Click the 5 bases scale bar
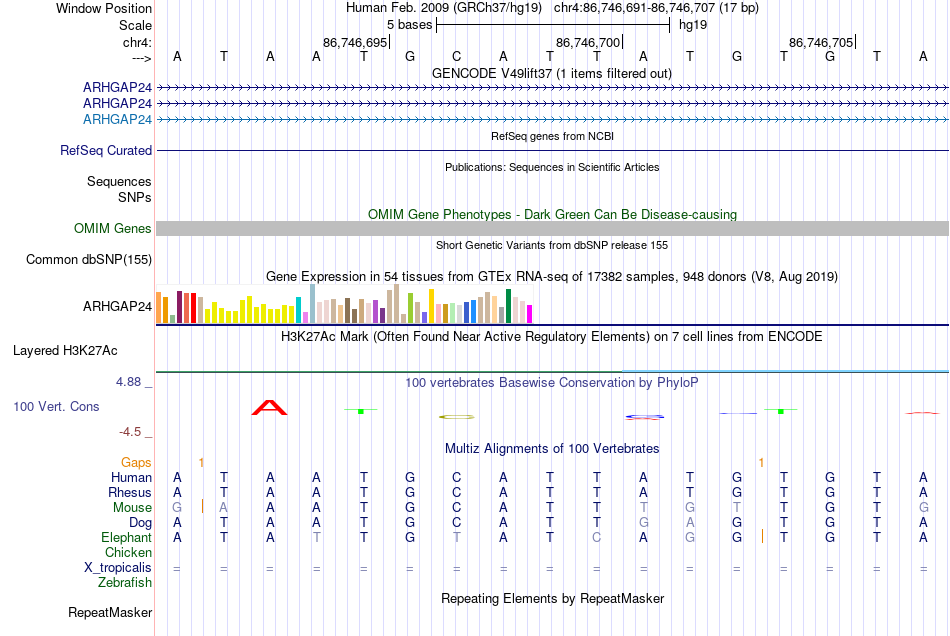 pyautogui.click(x=553, y=25)
